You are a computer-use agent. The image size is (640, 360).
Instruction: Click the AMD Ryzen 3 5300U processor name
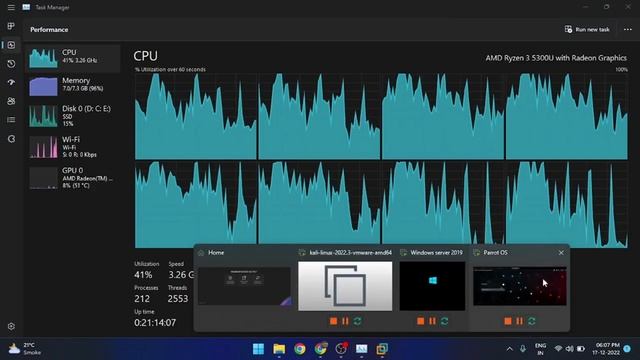click(x=556, y=58)
